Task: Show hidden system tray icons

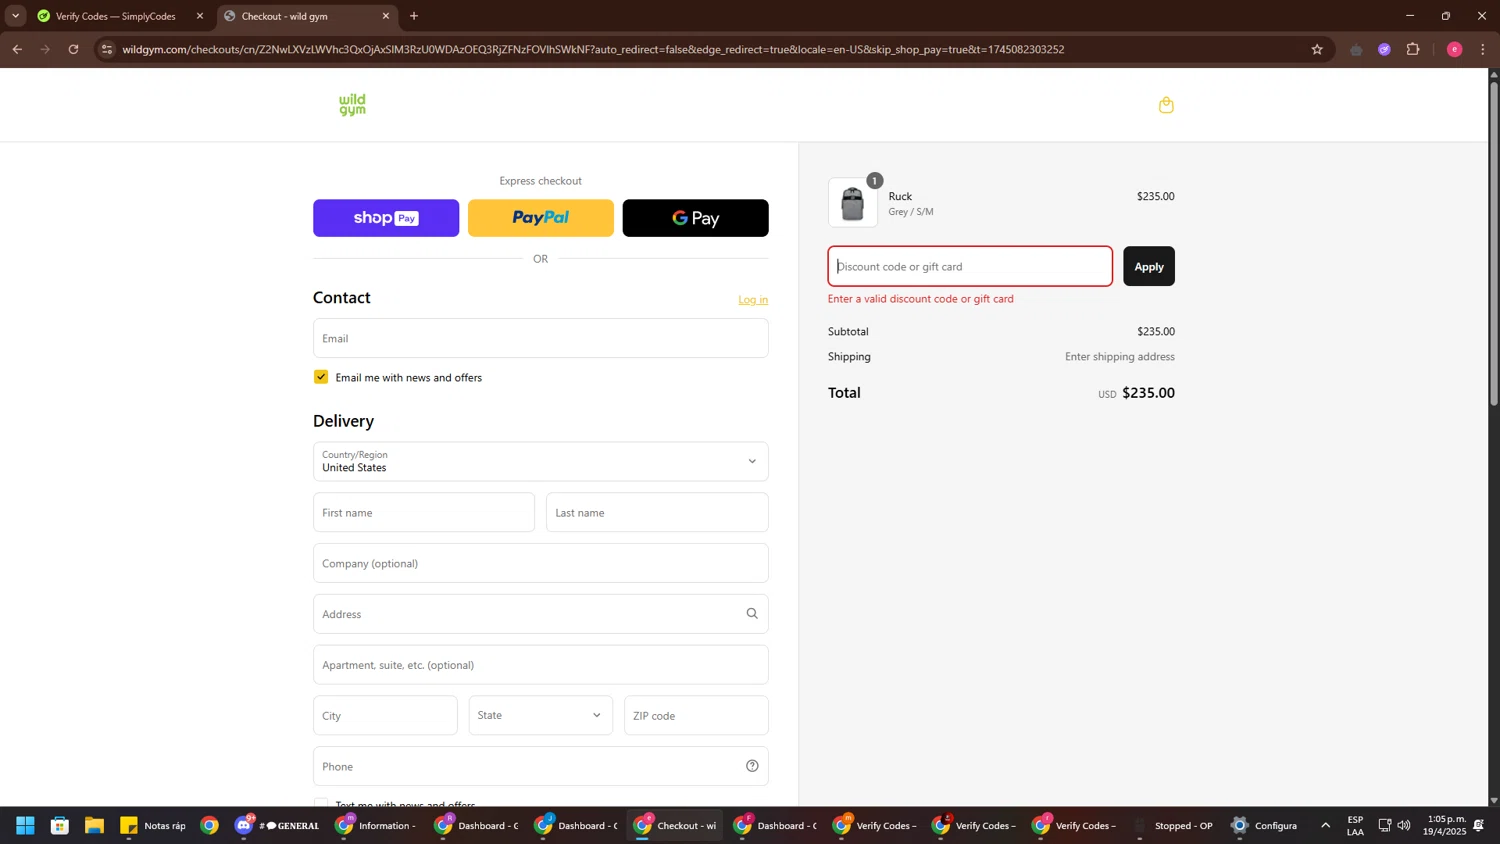Action: (1325, 825)
